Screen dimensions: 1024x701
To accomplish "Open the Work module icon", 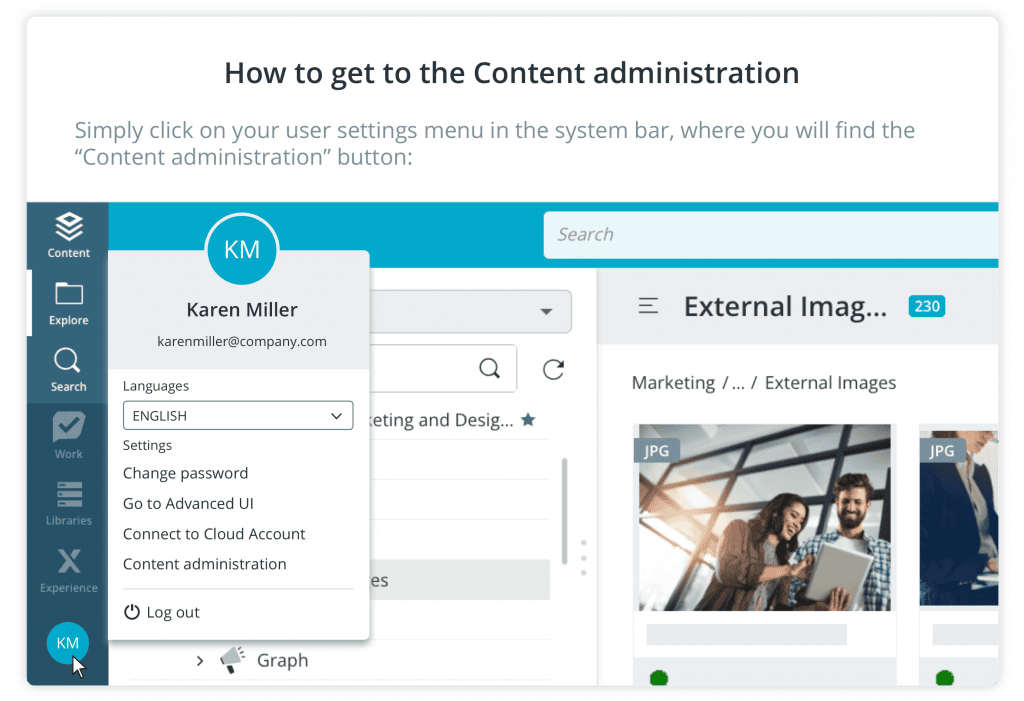I will (x=68, y=436).
